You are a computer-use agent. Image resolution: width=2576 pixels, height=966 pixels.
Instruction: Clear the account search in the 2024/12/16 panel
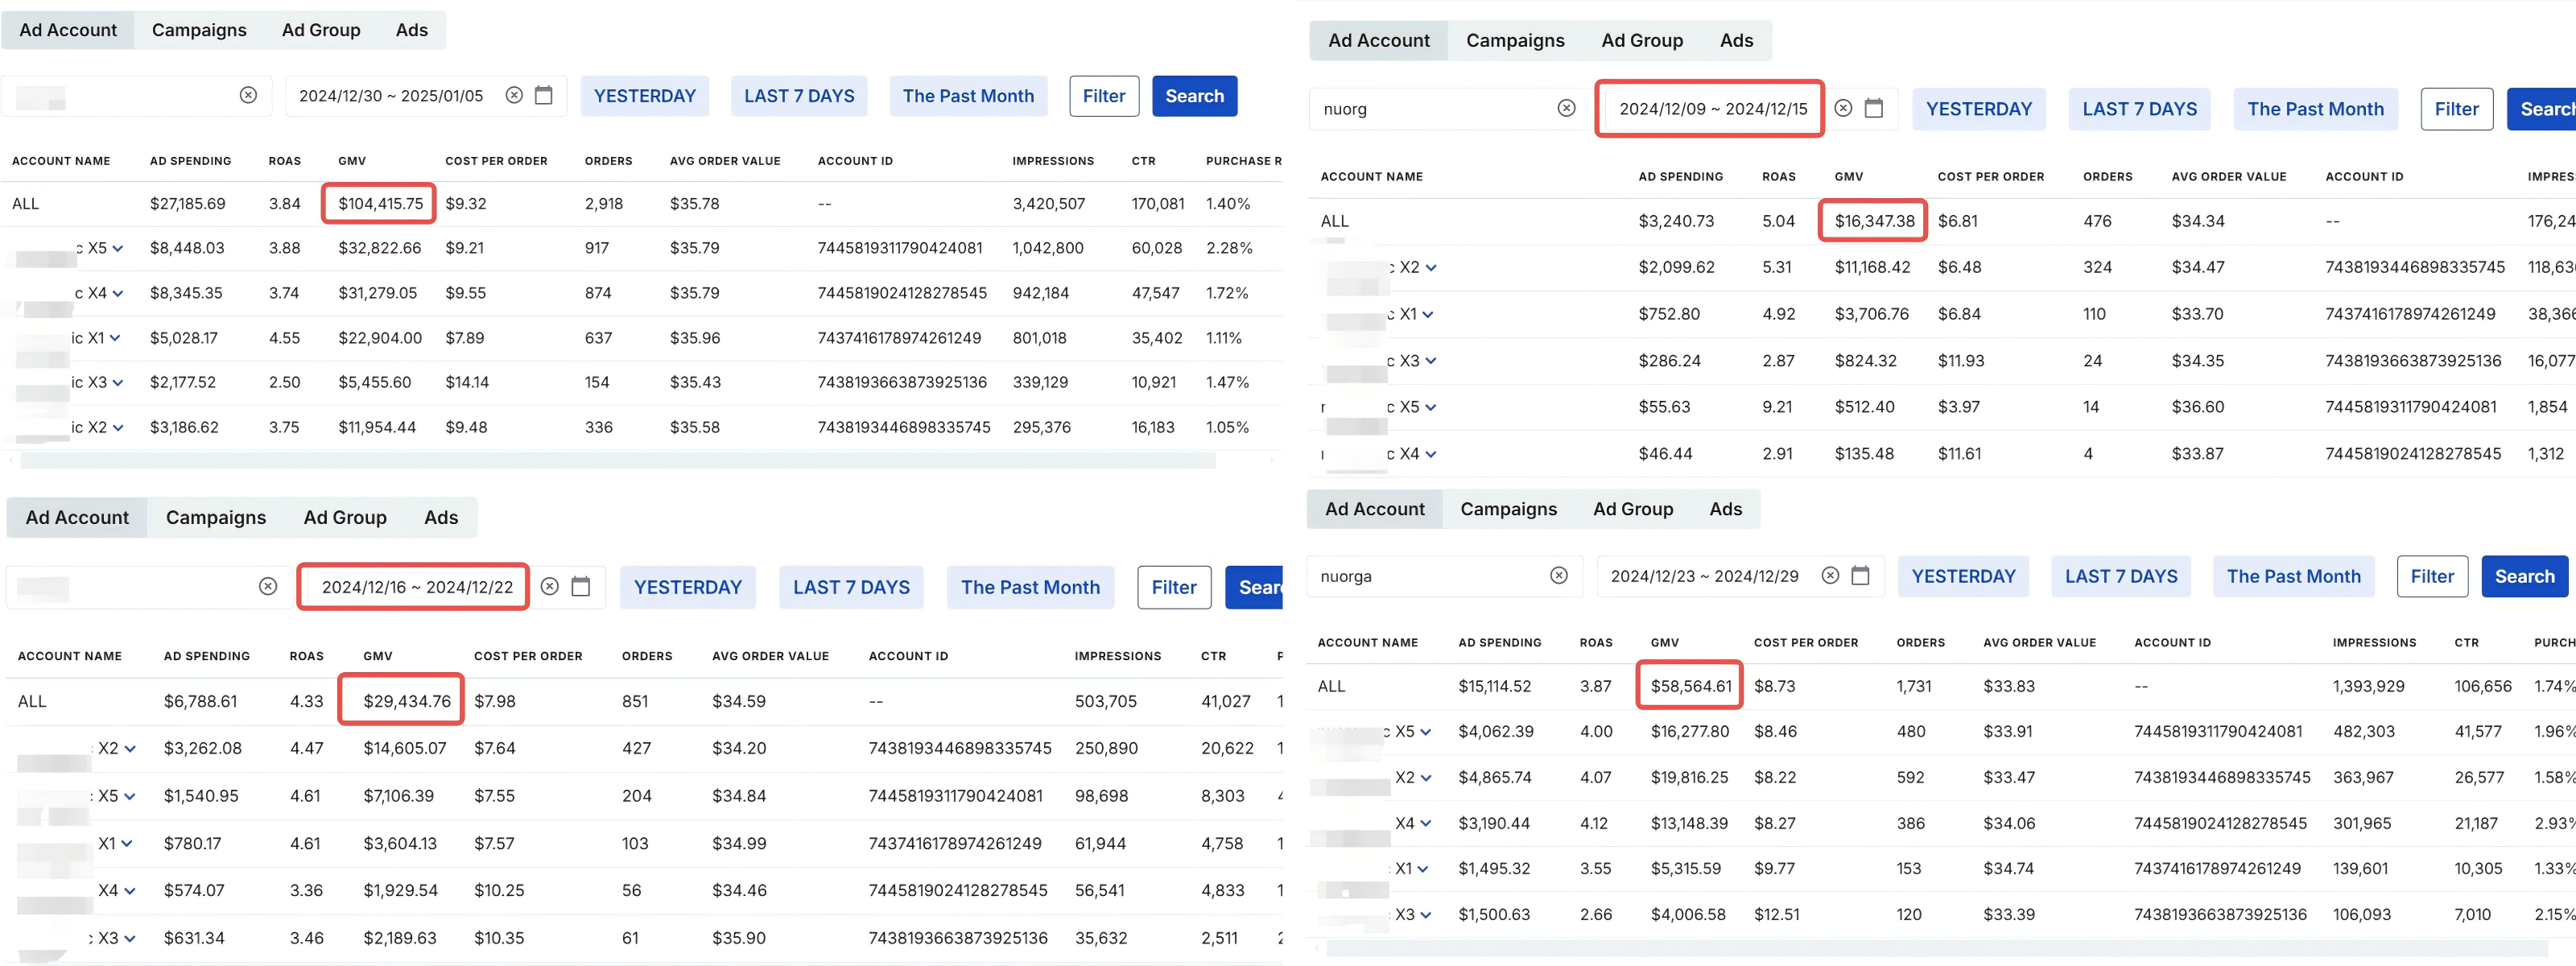pos(268,586)
